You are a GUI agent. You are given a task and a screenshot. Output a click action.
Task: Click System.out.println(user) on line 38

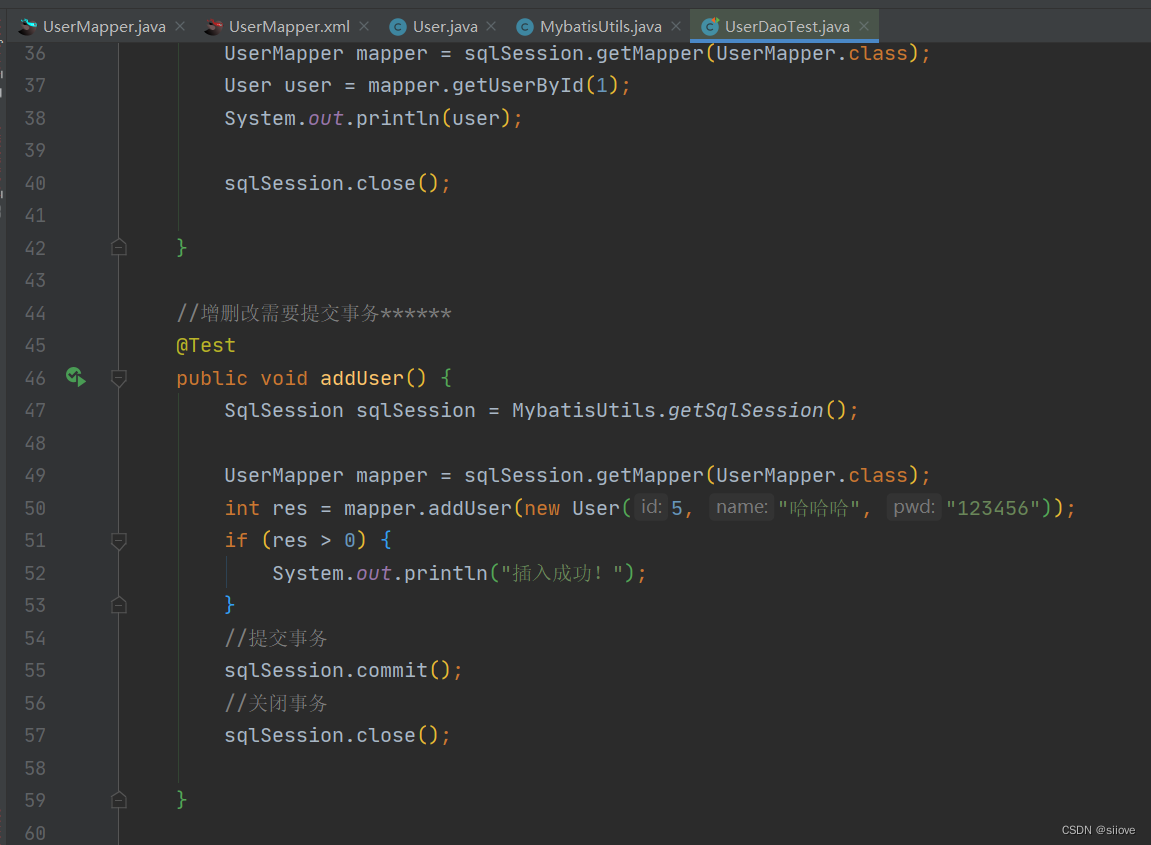tap(367, 118)
